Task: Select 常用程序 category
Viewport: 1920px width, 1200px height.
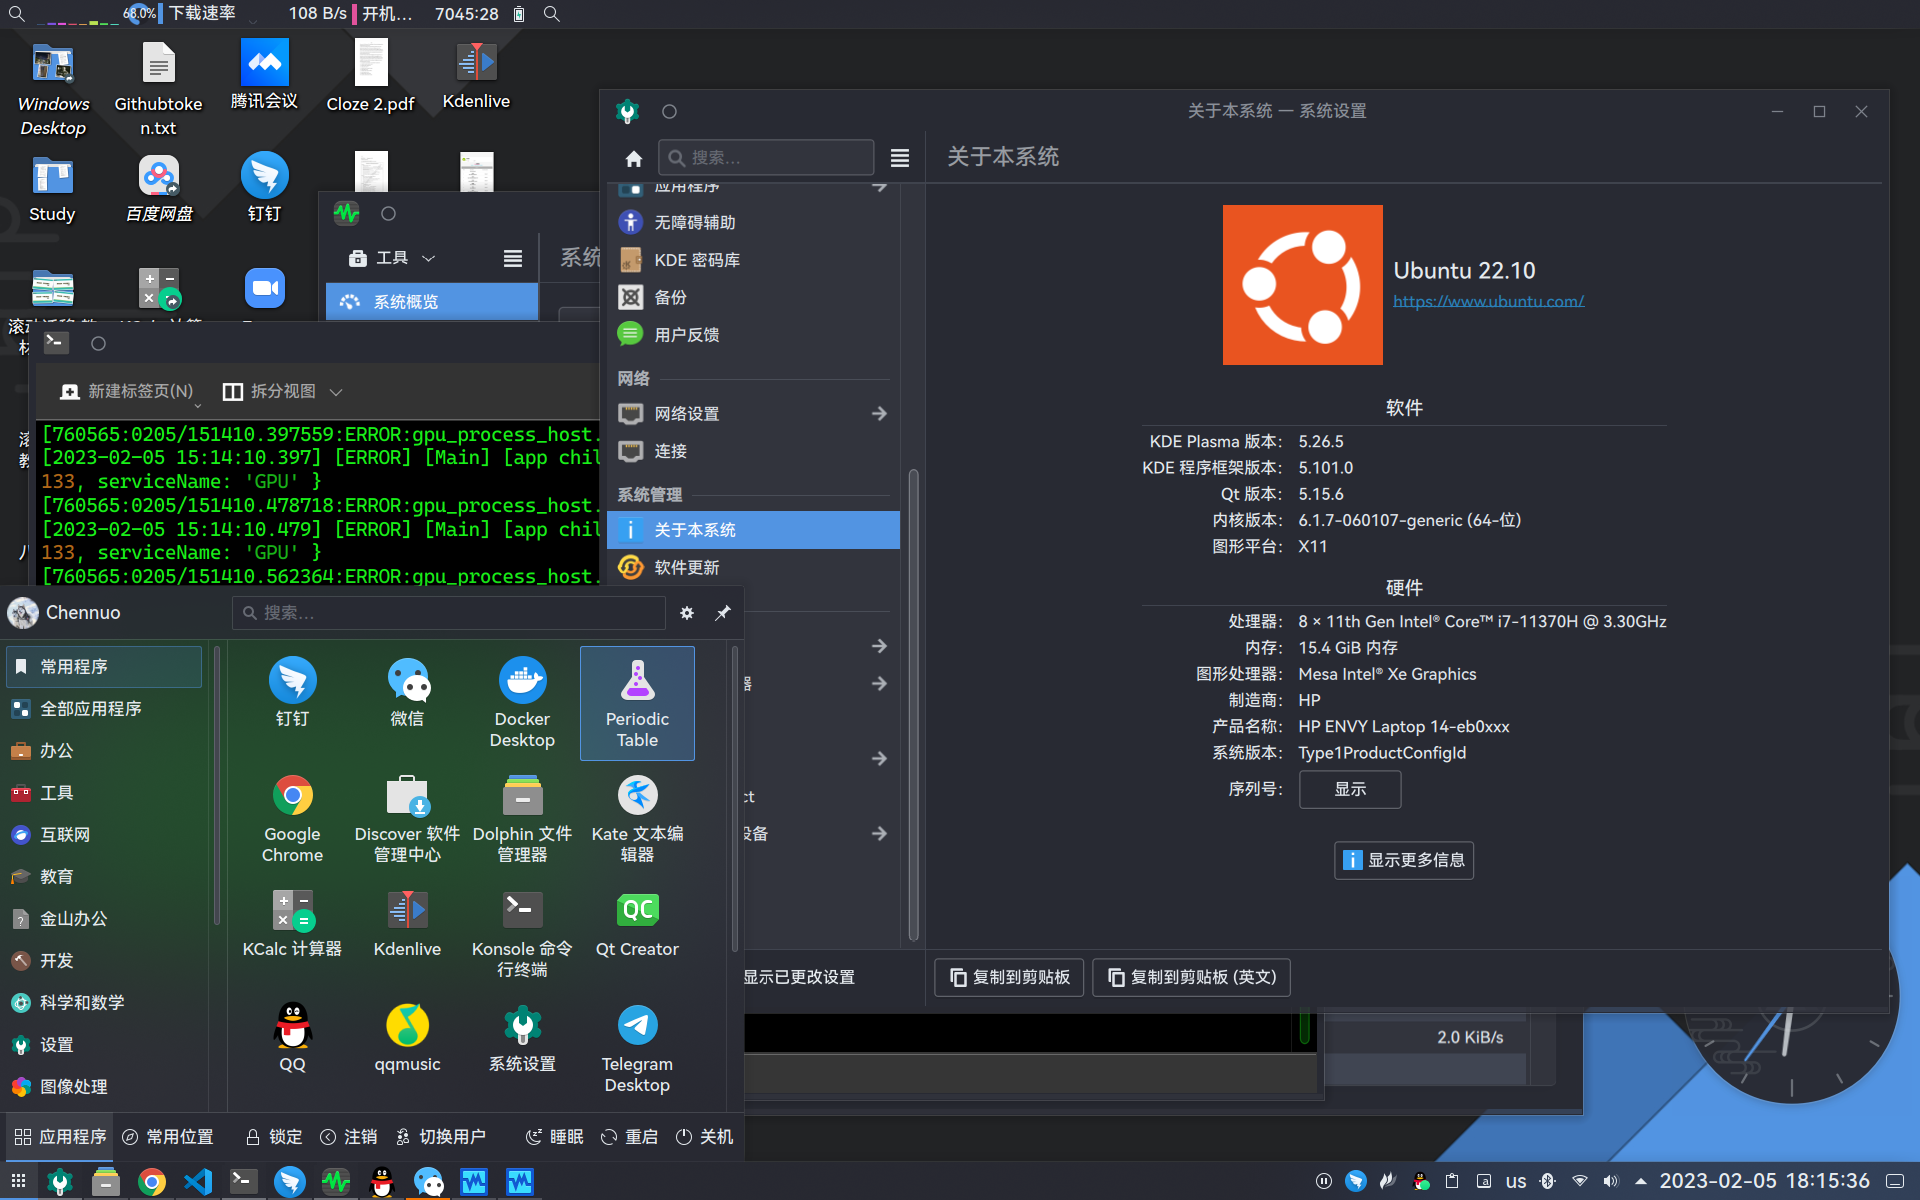Action: point(104,667)
